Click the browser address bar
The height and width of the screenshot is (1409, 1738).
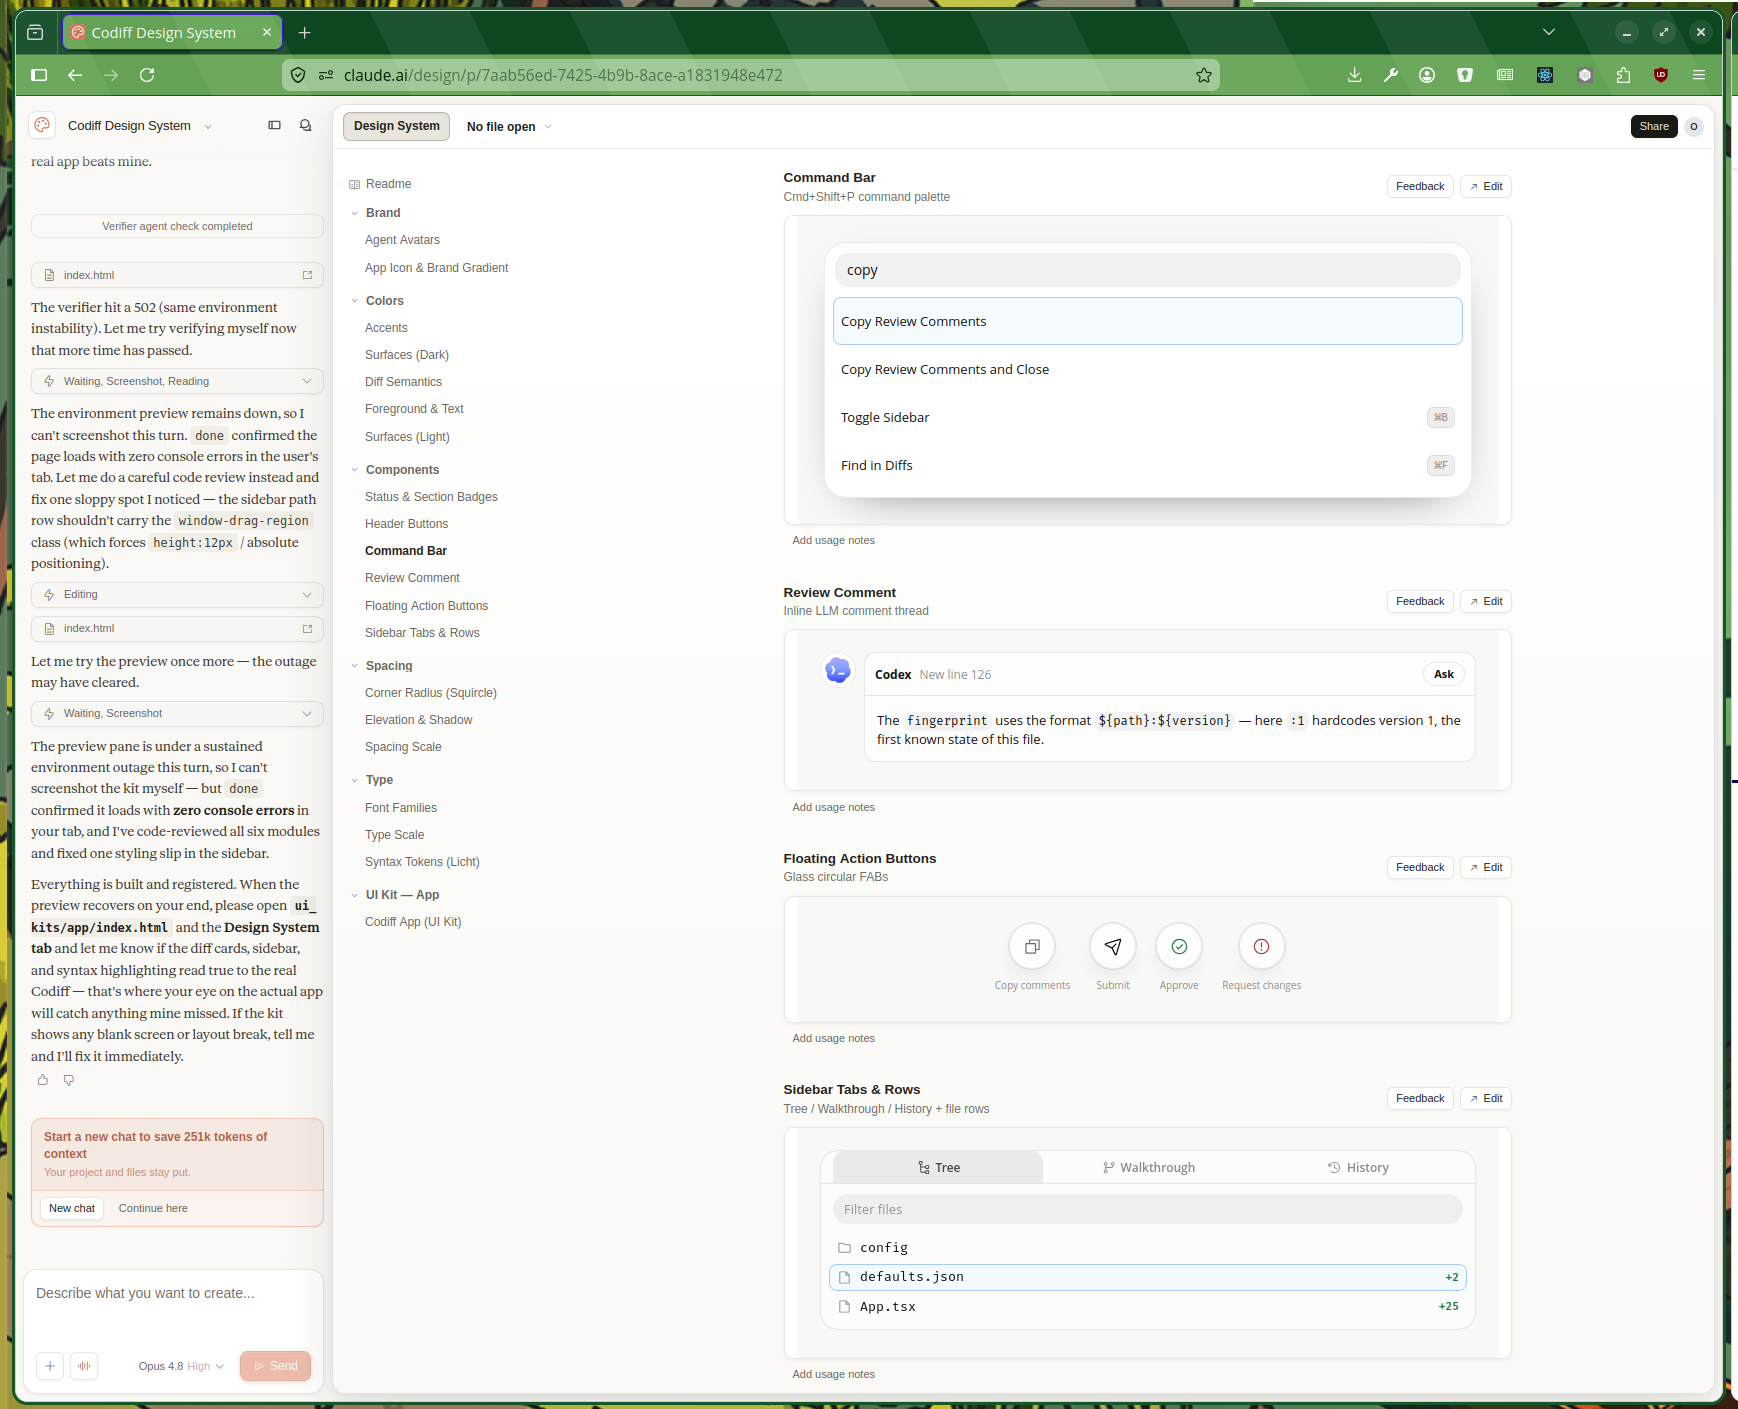pyautogui.click(x=750, y=75)
